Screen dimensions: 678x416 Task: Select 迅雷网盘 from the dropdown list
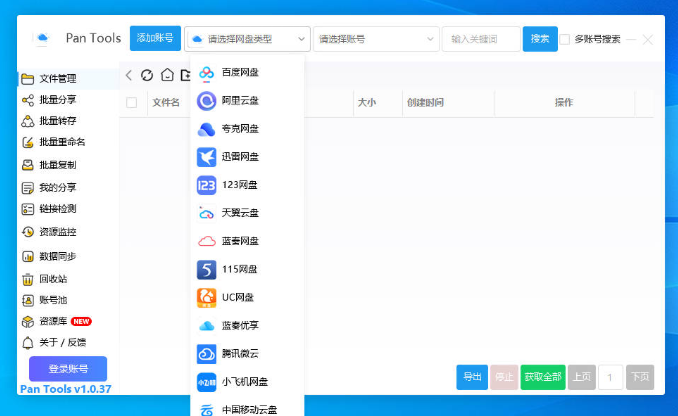tap(247, 157)
